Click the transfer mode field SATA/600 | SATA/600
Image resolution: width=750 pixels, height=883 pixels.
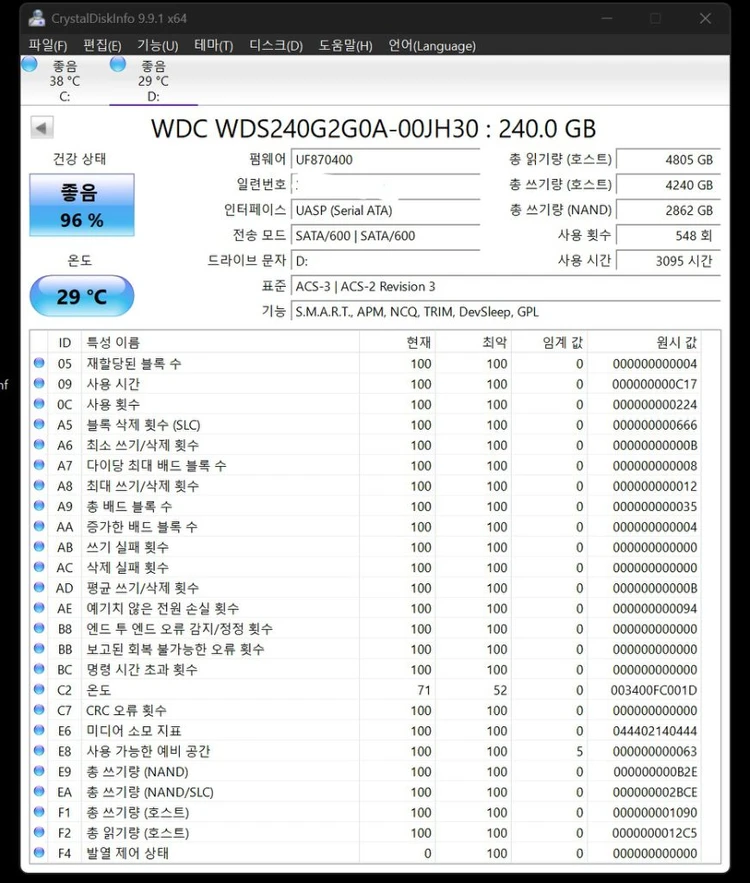pyautogui.click(x=386, y=236)
